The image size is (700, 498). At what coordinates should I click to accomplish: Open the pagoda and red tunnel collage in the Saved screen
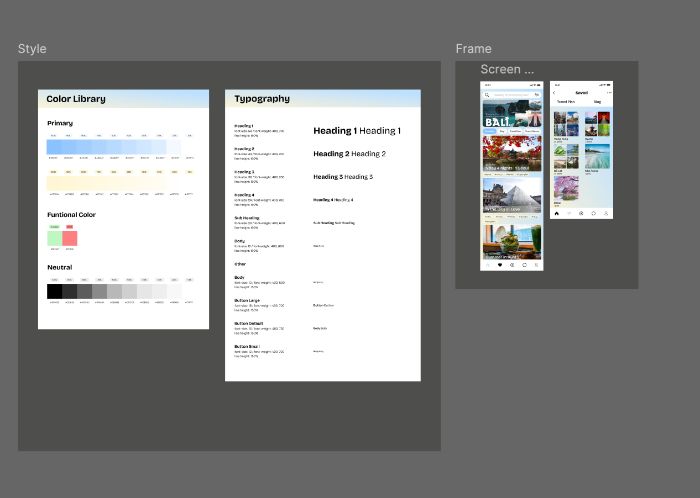coord(597,124)
